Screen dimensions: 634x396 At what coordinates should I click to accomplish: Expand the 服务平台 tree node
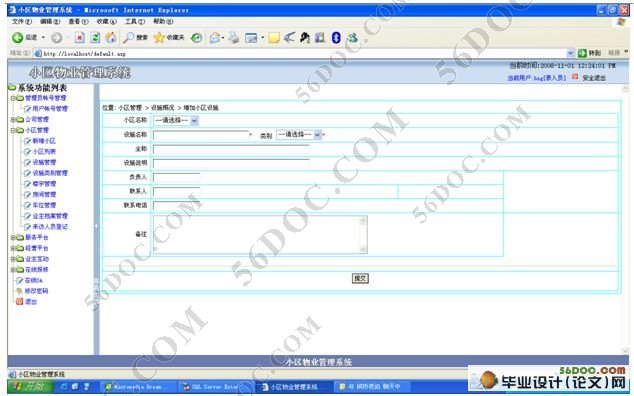[x=13, y=237]
